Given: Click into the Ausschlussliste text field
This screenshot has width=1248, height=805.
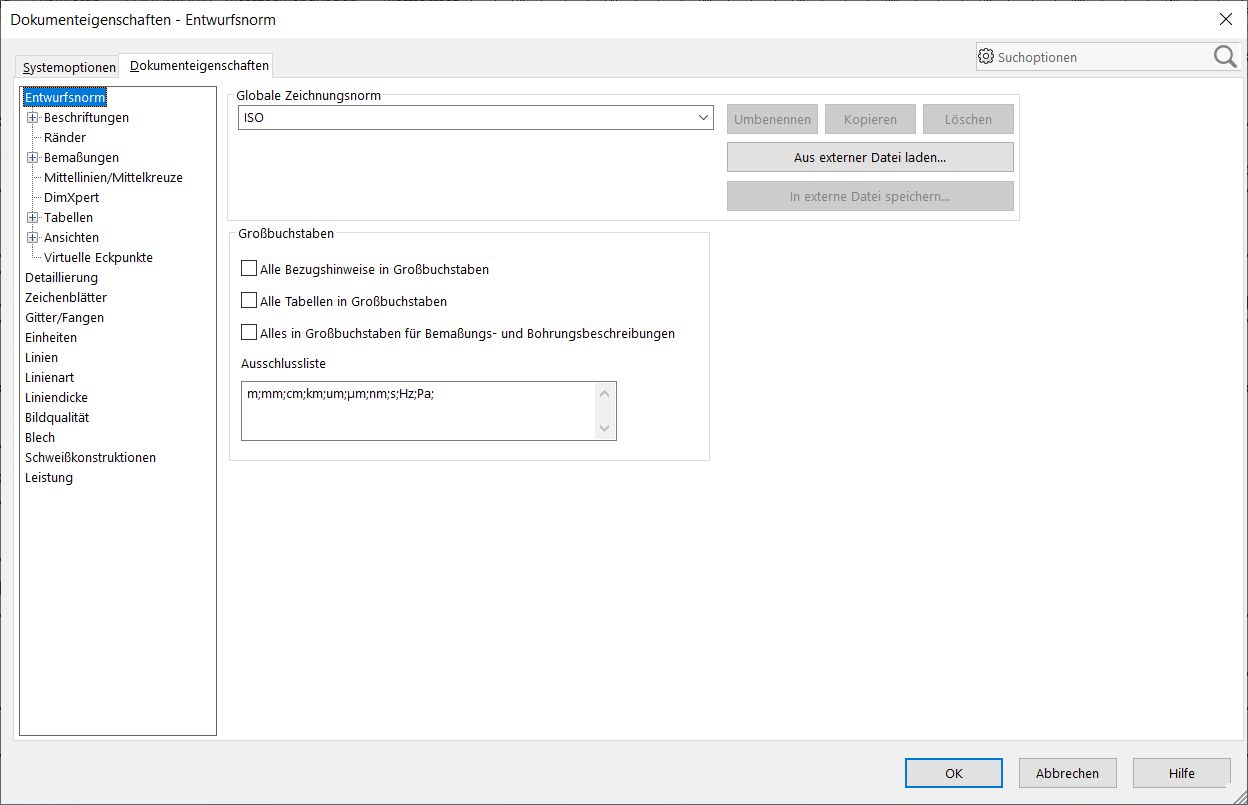Looking at the screenshot, I should pyautogui.click(x=418, y=411).
